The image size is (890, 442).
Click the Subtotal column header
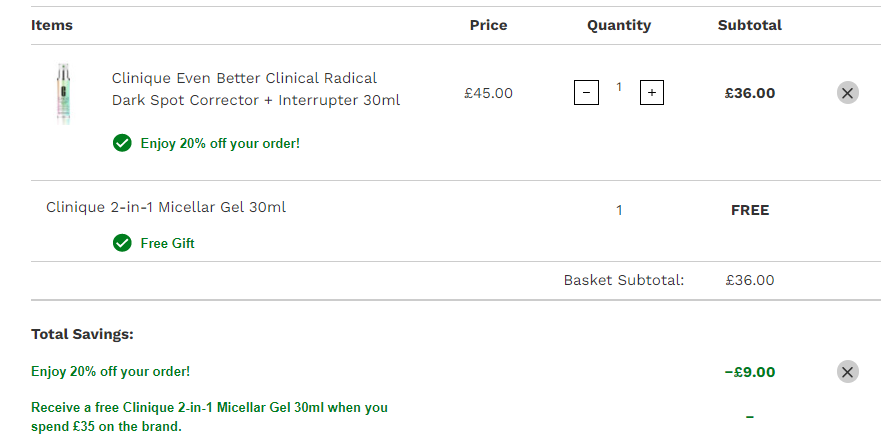[x=749, y=25]
